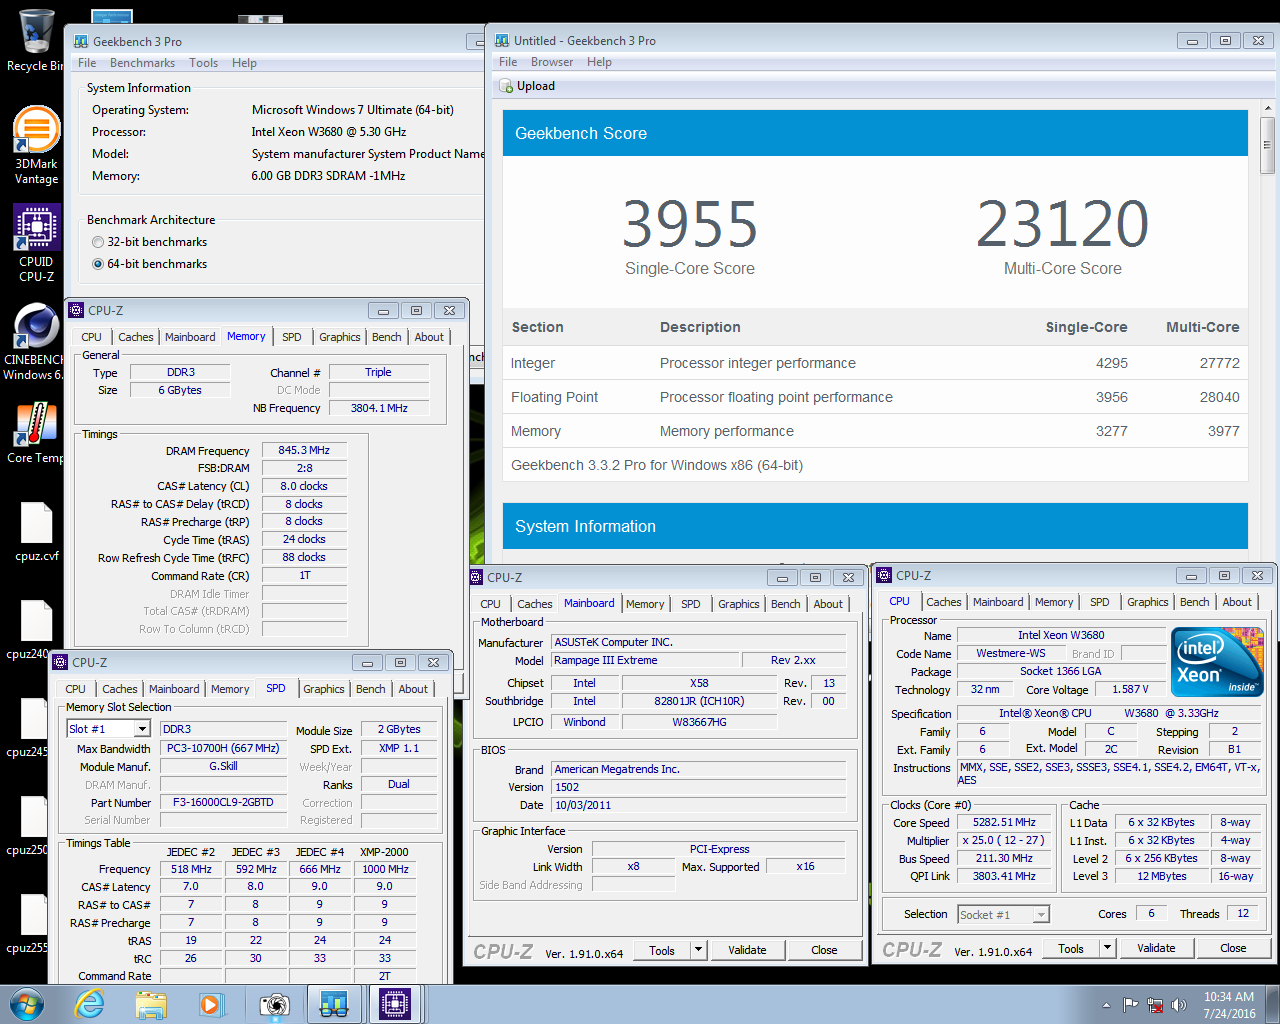Image resolution: width=1280 pixels, height=1024 pixels.
Task: Show hidden system tray icons
Action: pos(1106,1005)
